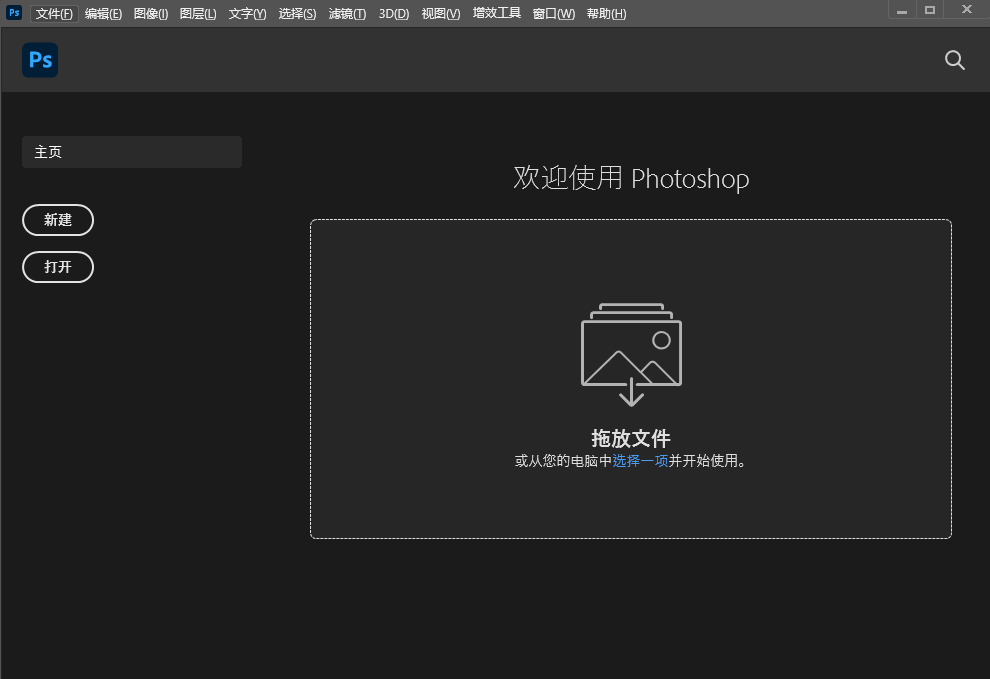Image resolution: width=990 pixels, height=679 pixels.
Task: Open the 滤镜(T) menu
Action: pos(347,13)
